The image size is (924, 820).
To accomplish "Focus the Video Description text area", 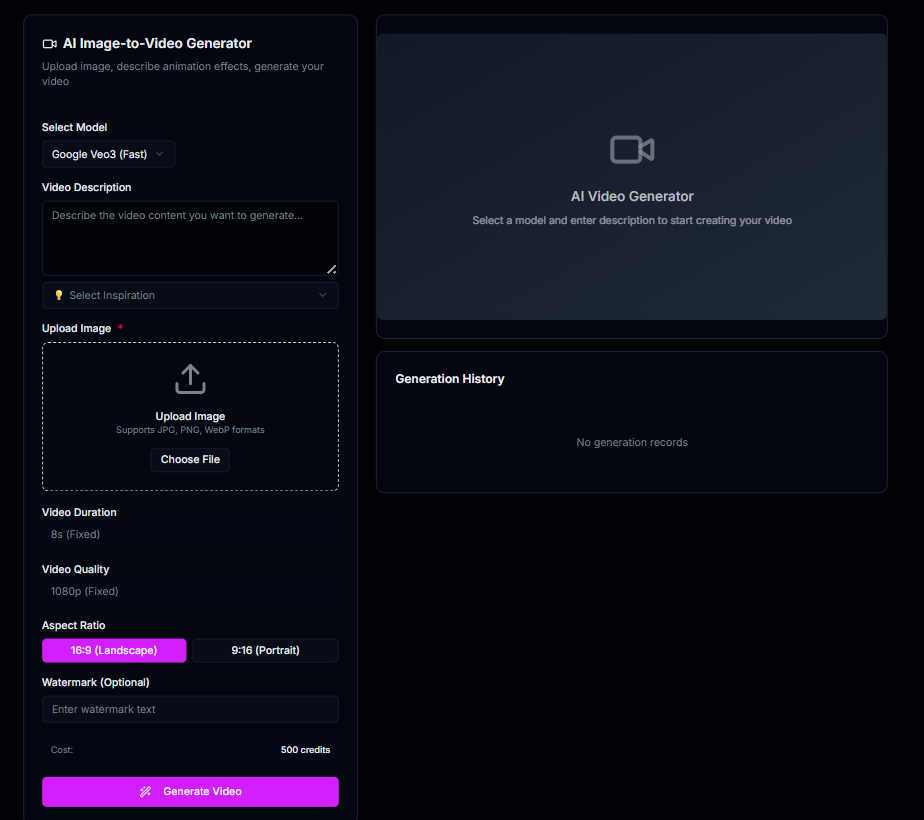I will tap(190, 239).
